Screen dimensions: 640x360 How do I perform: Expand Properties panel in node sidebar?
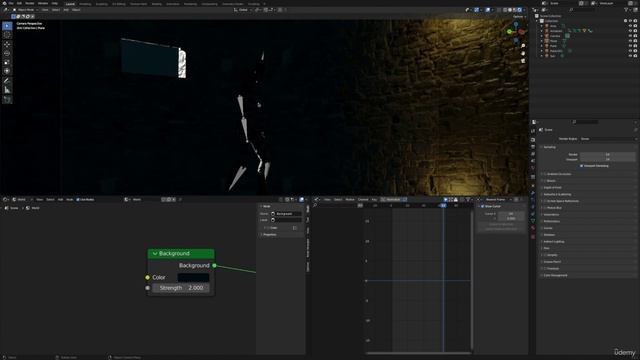pos(269,235)
